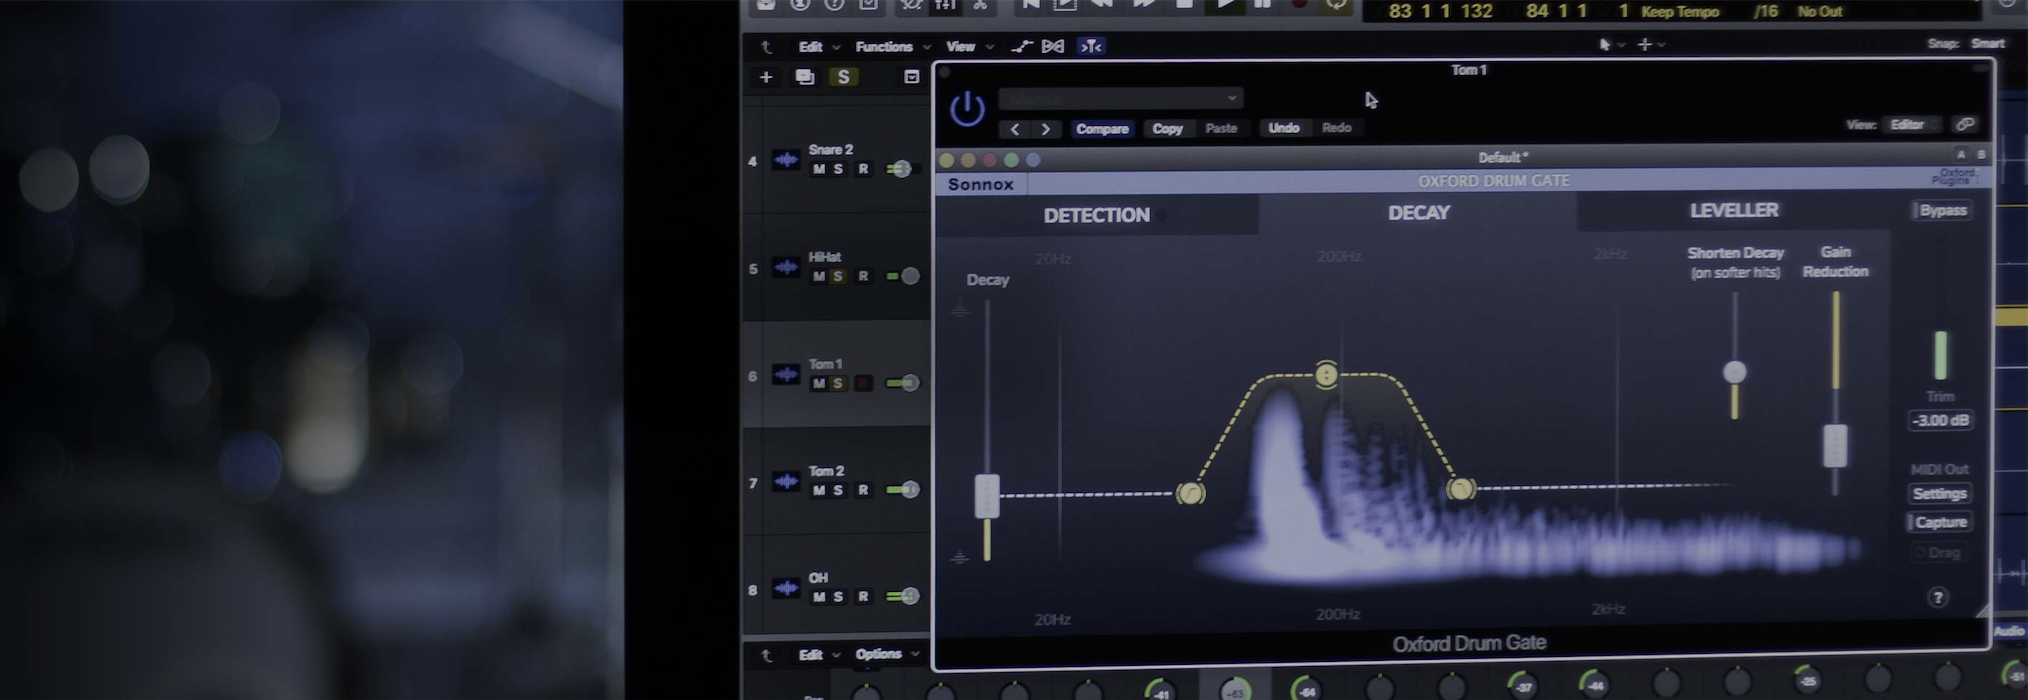Toggle the plugin power button
2028x700 pixels.
tap(967, 108)
